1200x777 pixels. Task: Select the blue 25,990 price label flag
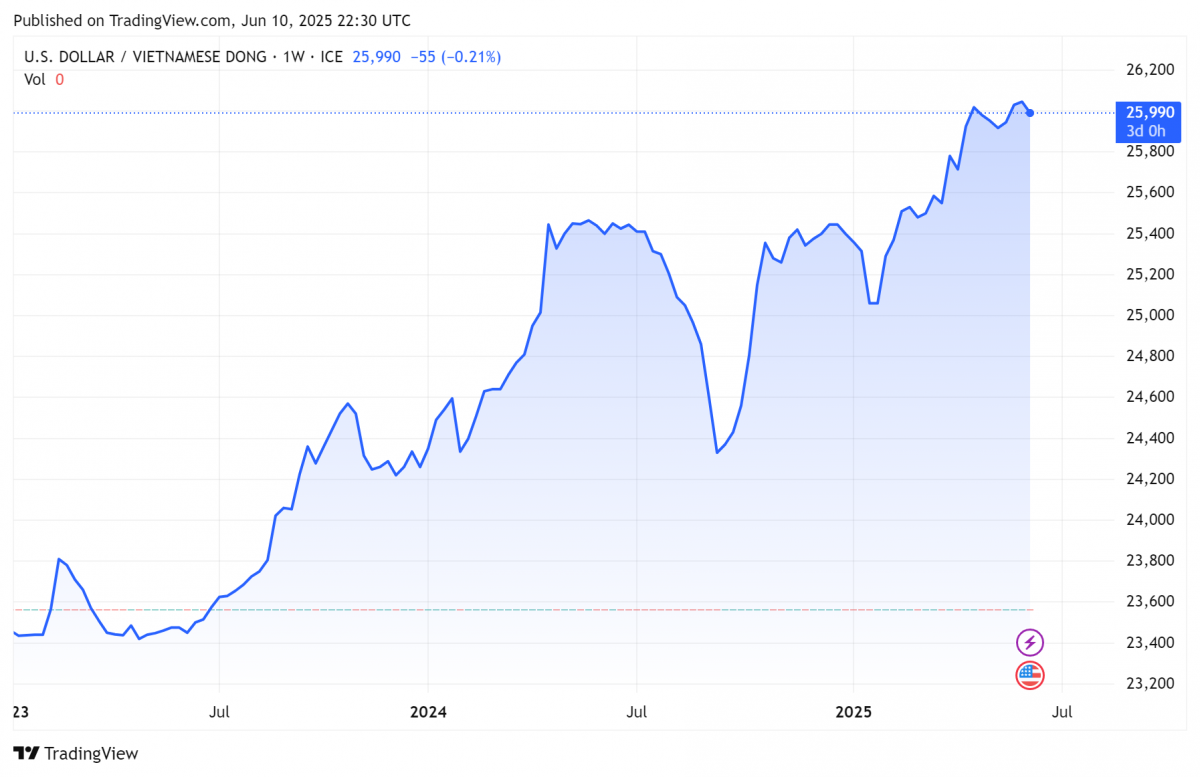click(1148, 113)
